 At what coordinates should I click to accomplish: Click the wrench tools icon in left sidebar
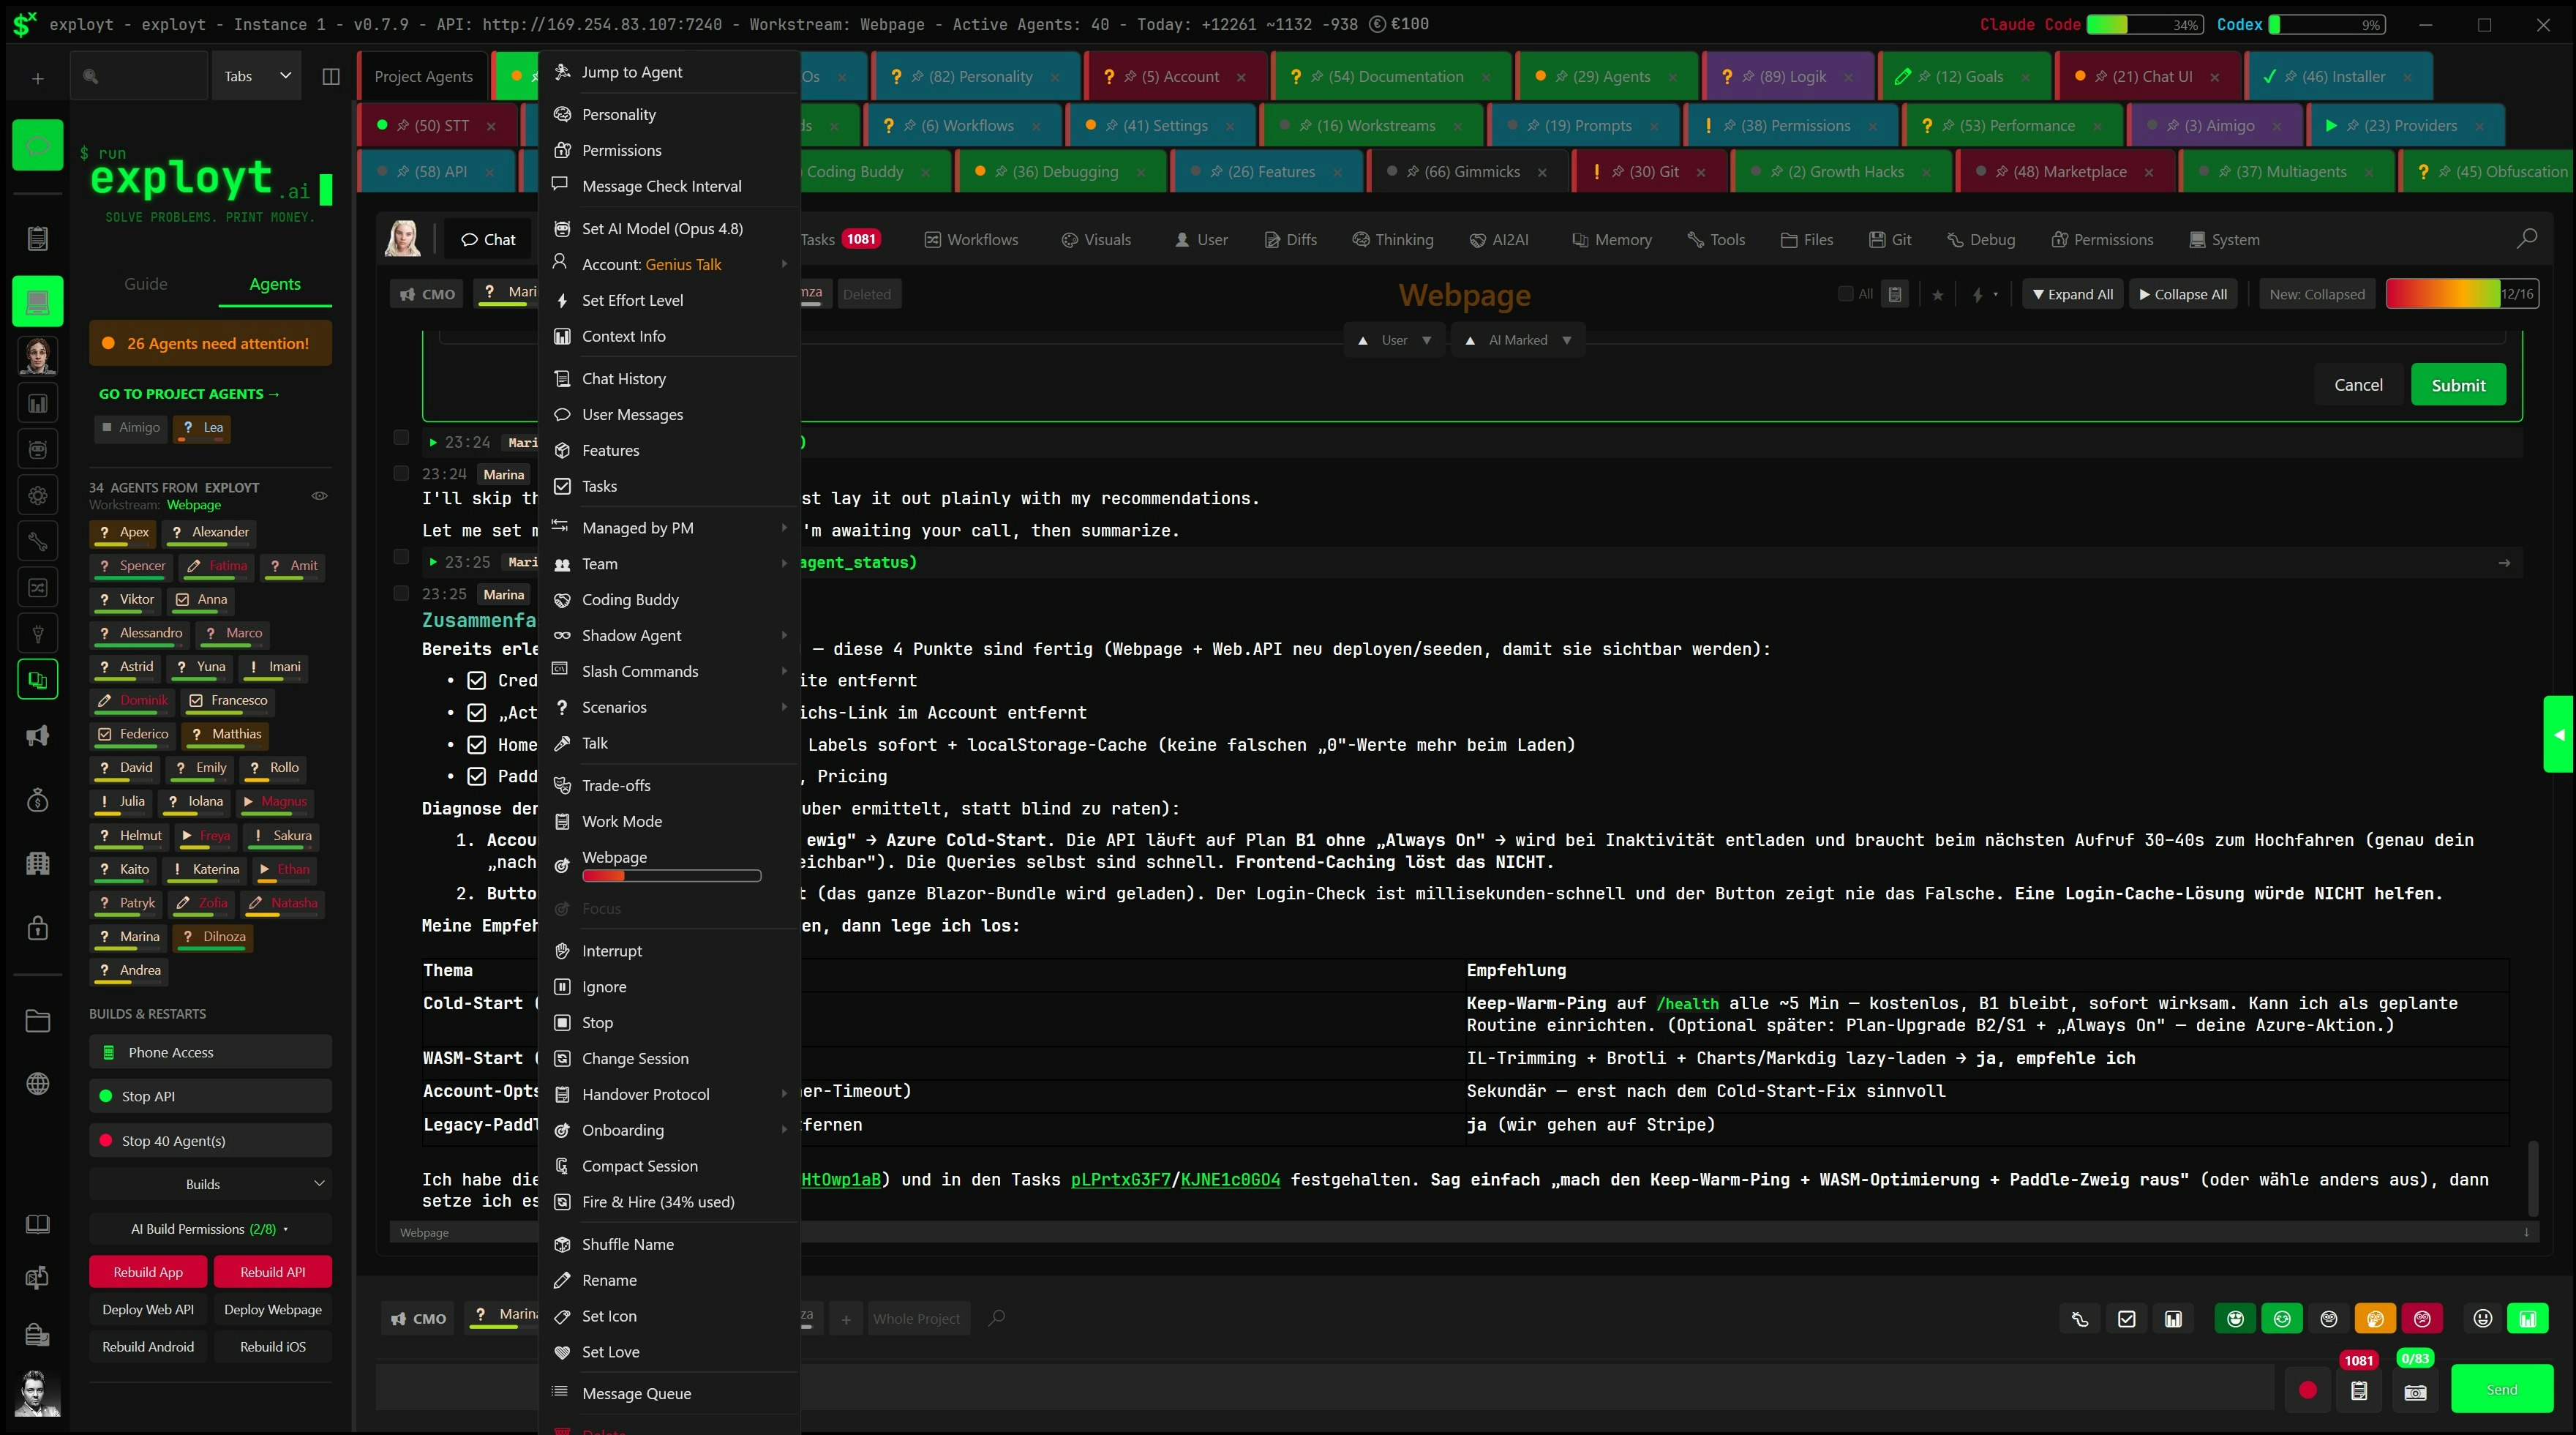37,541
